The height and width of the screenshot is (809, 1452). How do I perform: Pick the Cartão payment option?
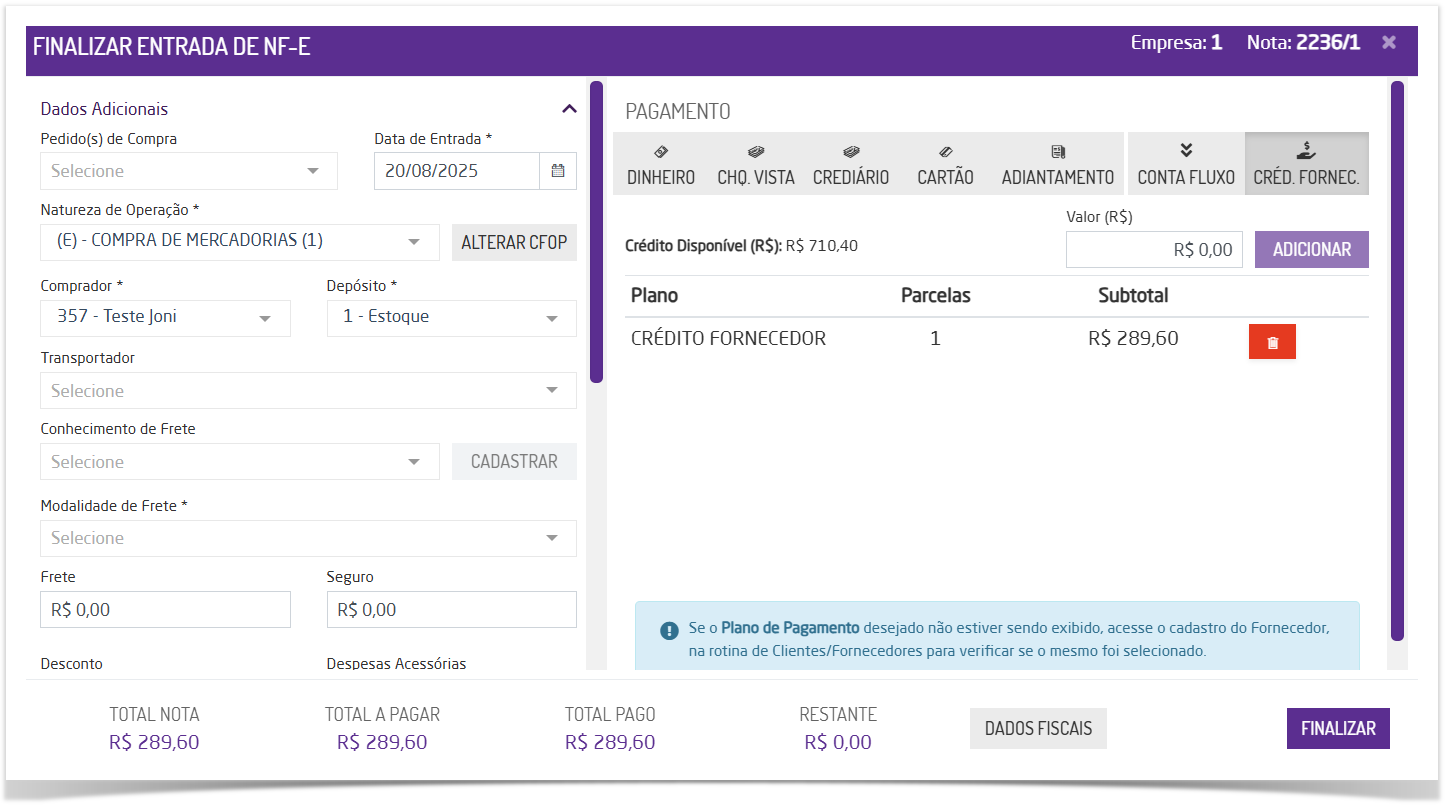pyautogui.click(x=945, y=164)
